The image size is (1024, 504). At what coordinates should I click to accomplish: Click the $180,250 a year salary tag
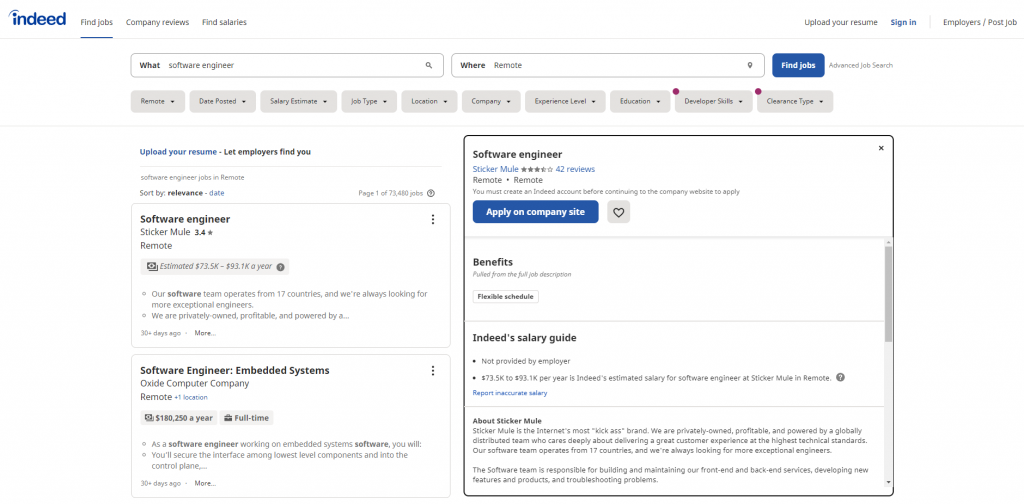[179, 418]
